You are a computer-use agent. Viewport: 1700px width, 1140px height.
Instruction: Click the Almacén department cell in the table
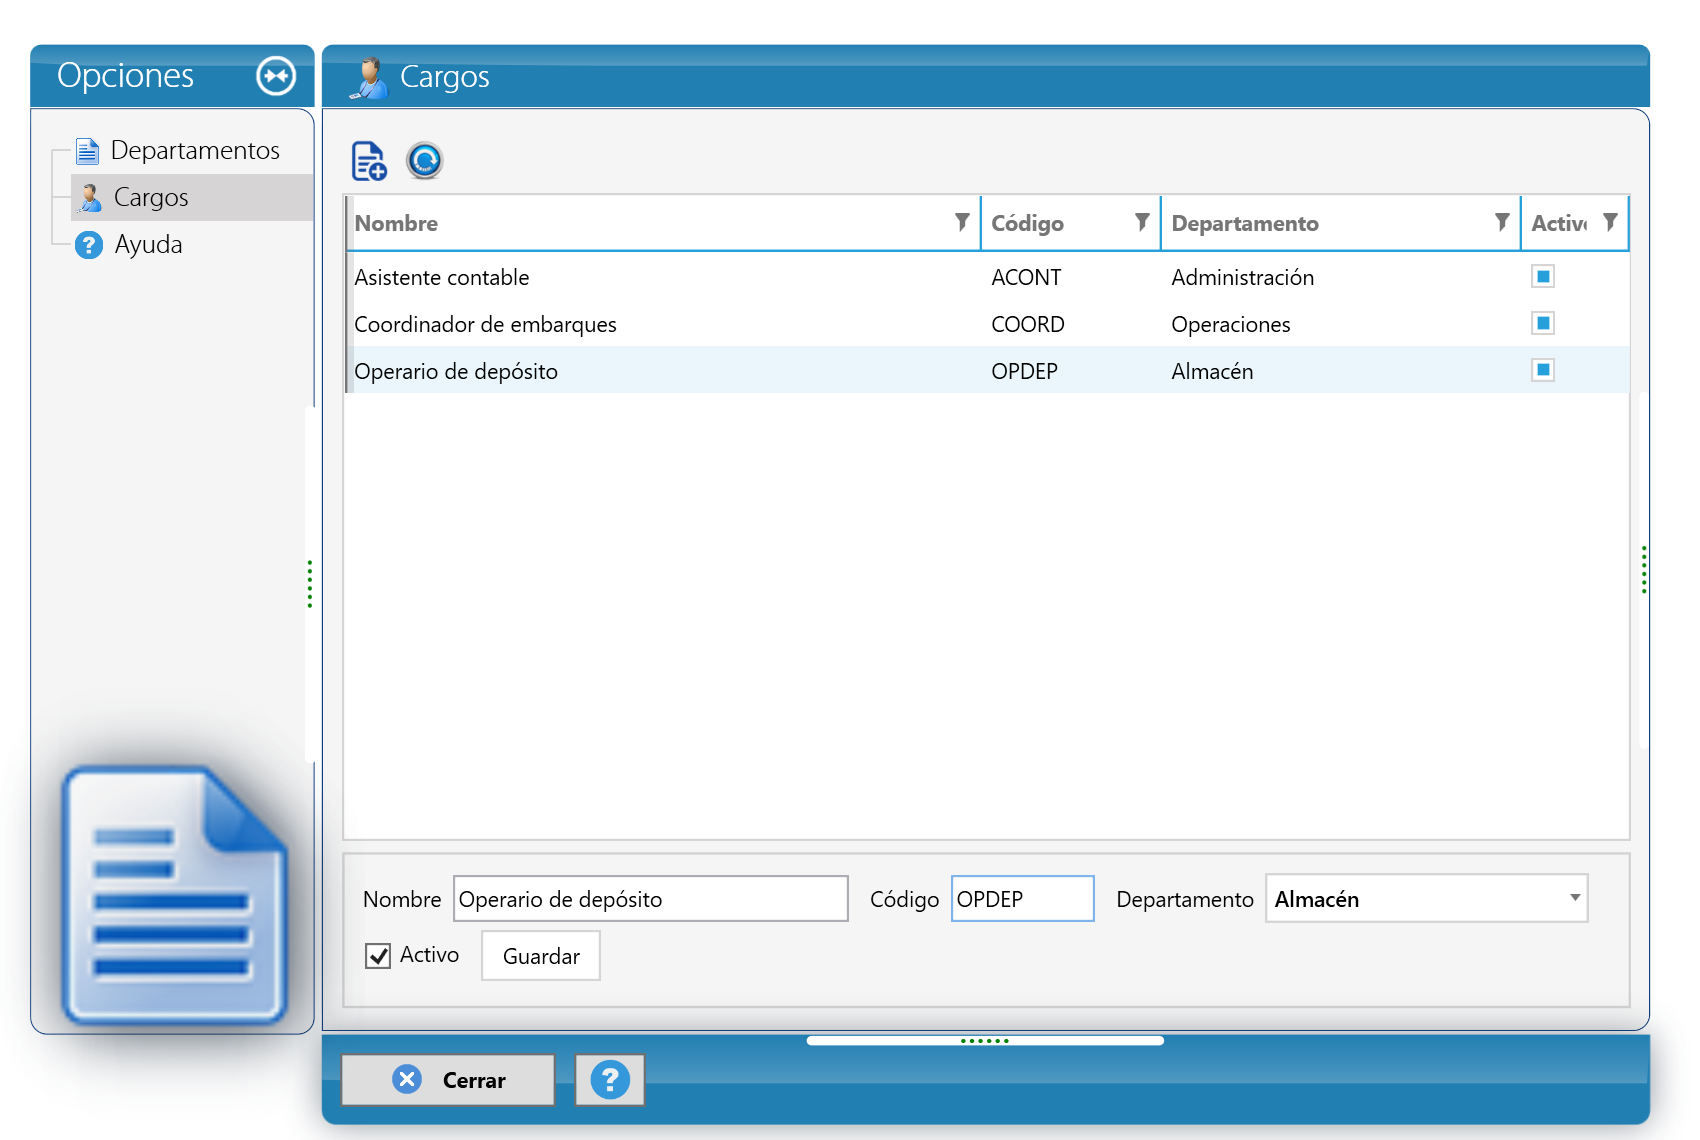tap(1212, 371)
